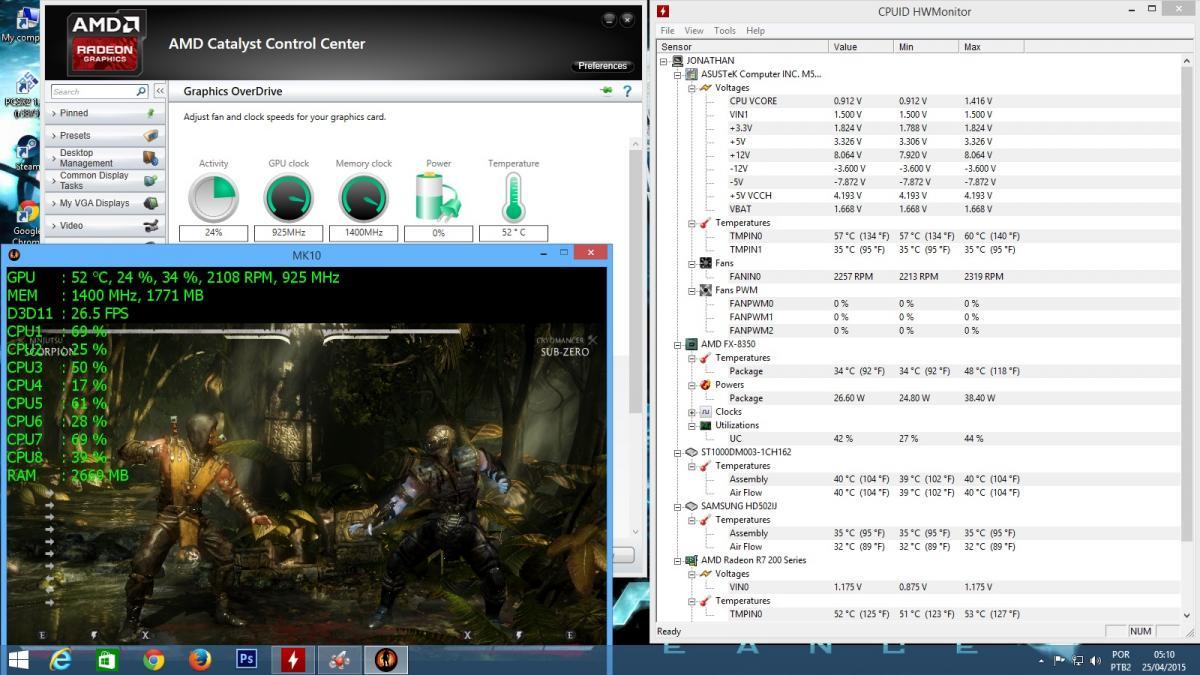
Task: Open Internet Explorer from the taskbar
Action: 62,659
